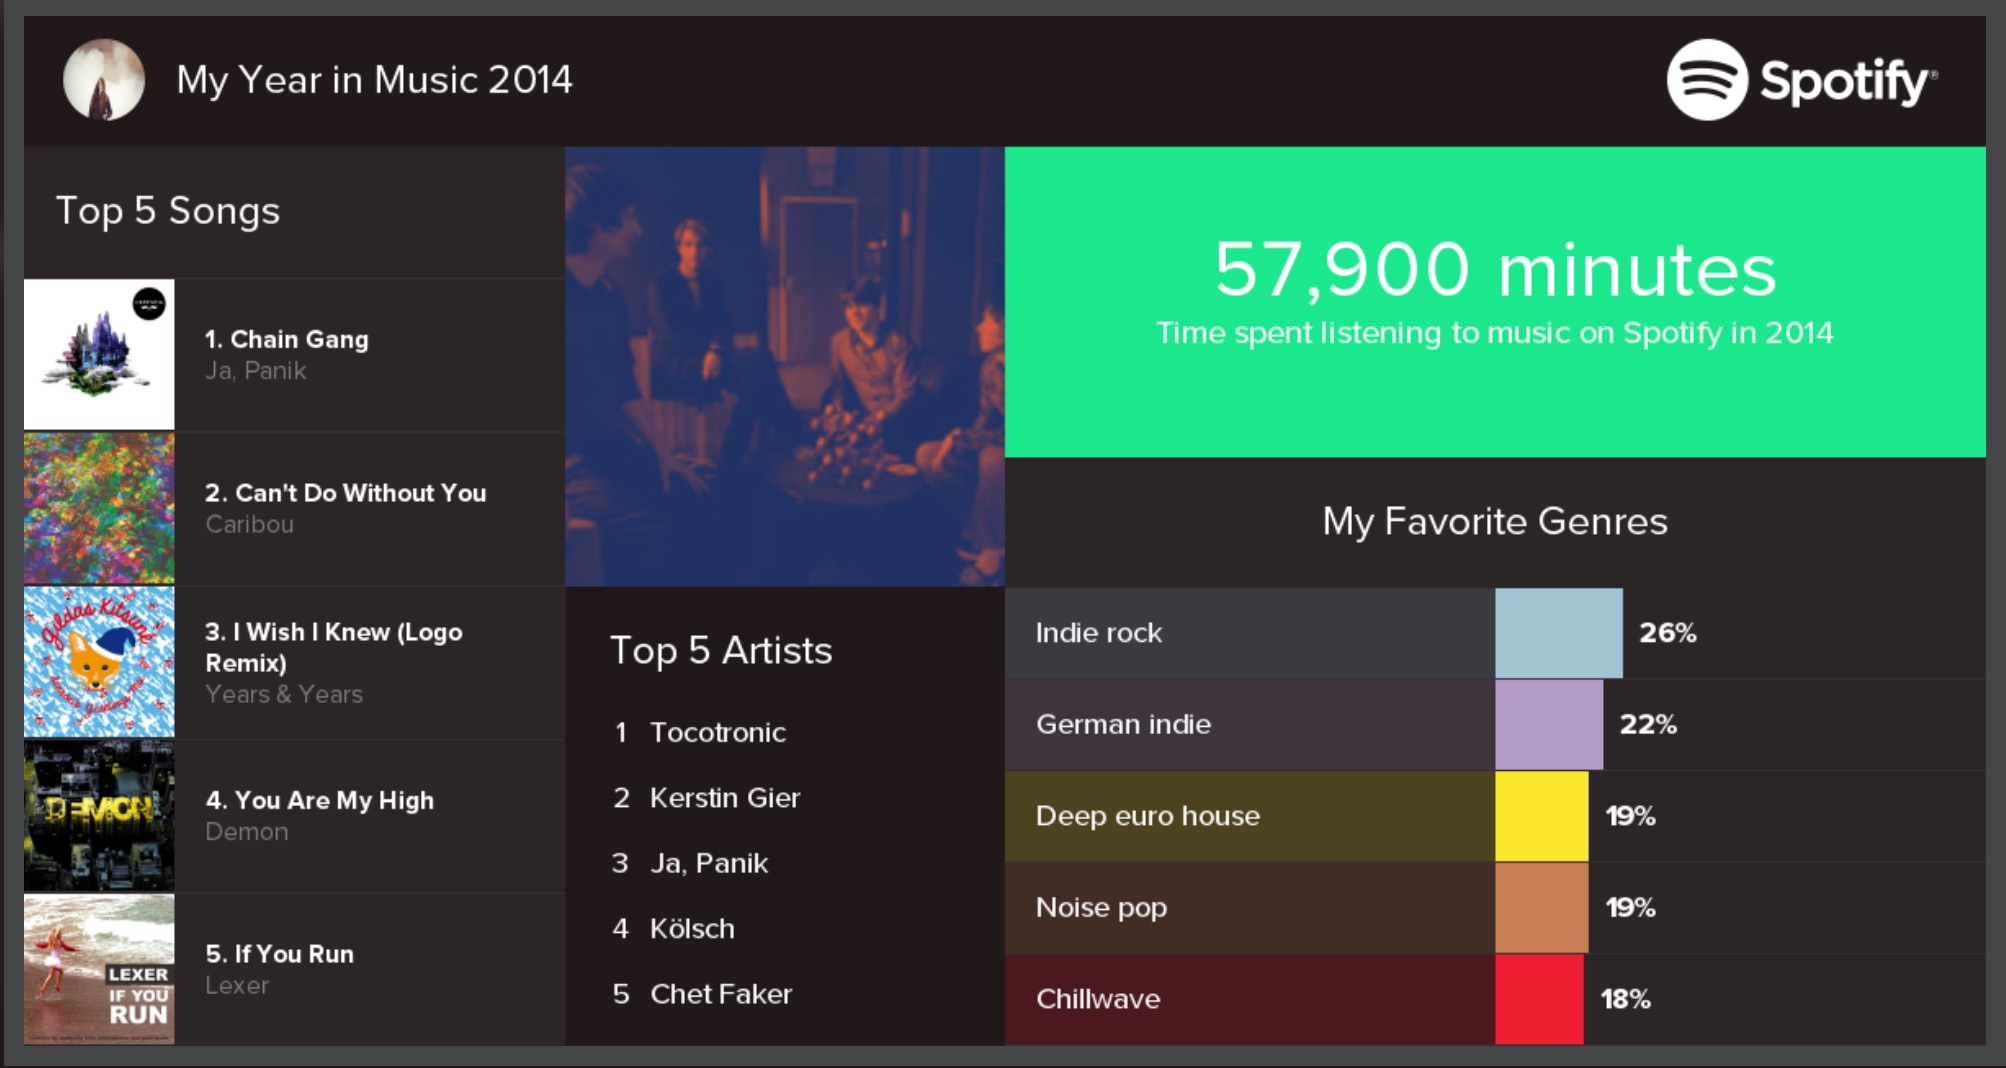This screenshot has width=2006, height=1068.
Task: Click the Spotify logo icon
Action: [x=1707, y=80]
